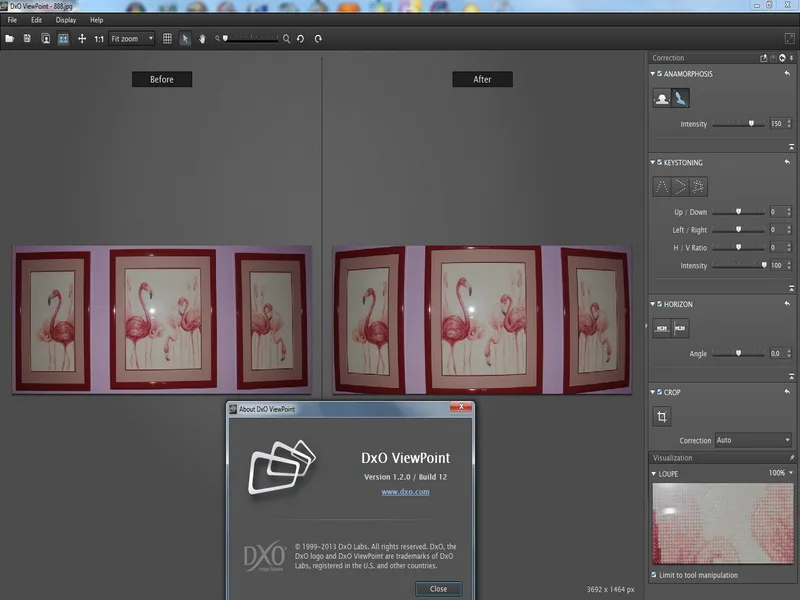Image resolution: width=800 pixels, height=600 pixels.
Task: Open the Display menu
Action: tap(66, 20)
